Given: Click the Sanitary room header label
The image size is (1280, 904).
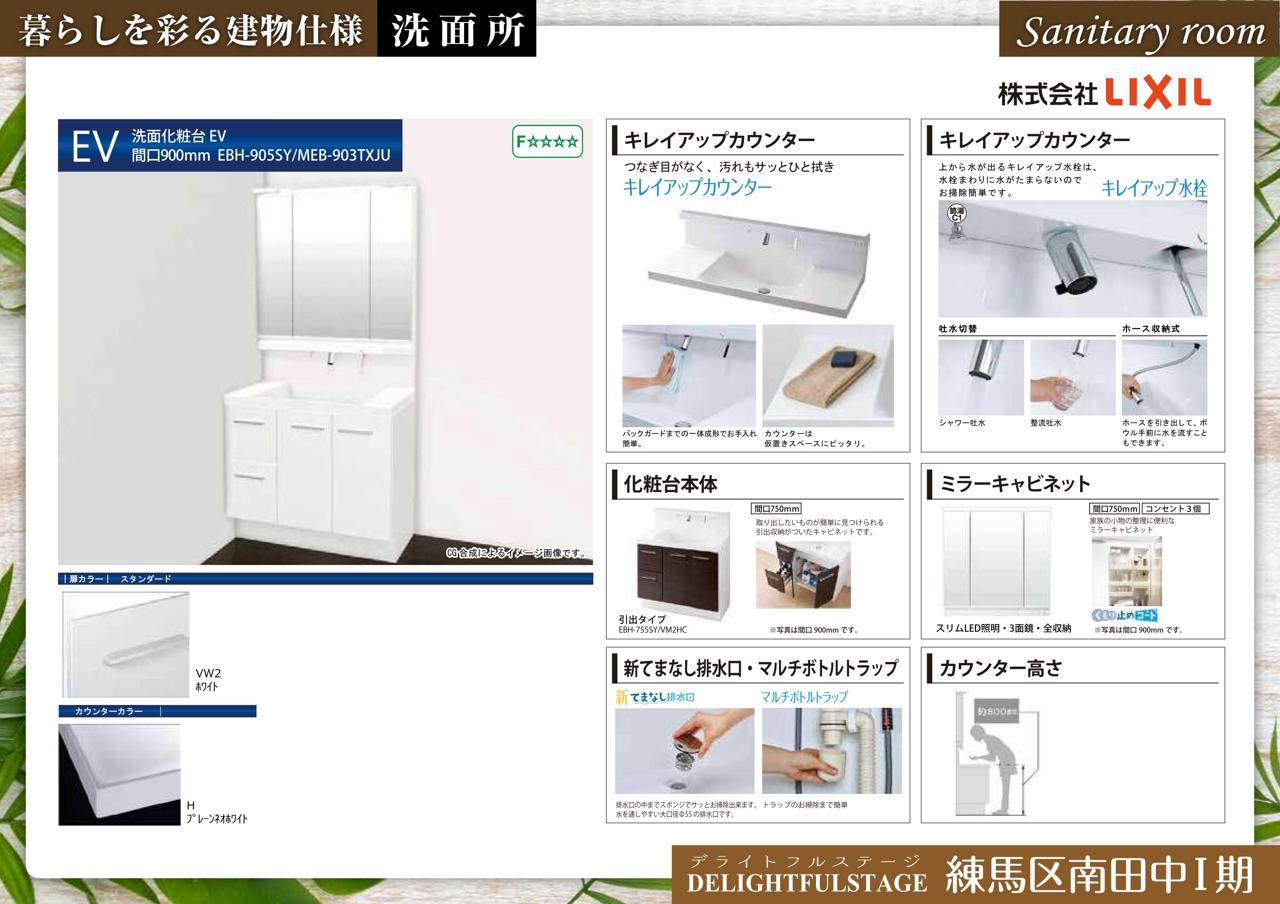Looking at the screenshot, I should (x=1140, y=32).
